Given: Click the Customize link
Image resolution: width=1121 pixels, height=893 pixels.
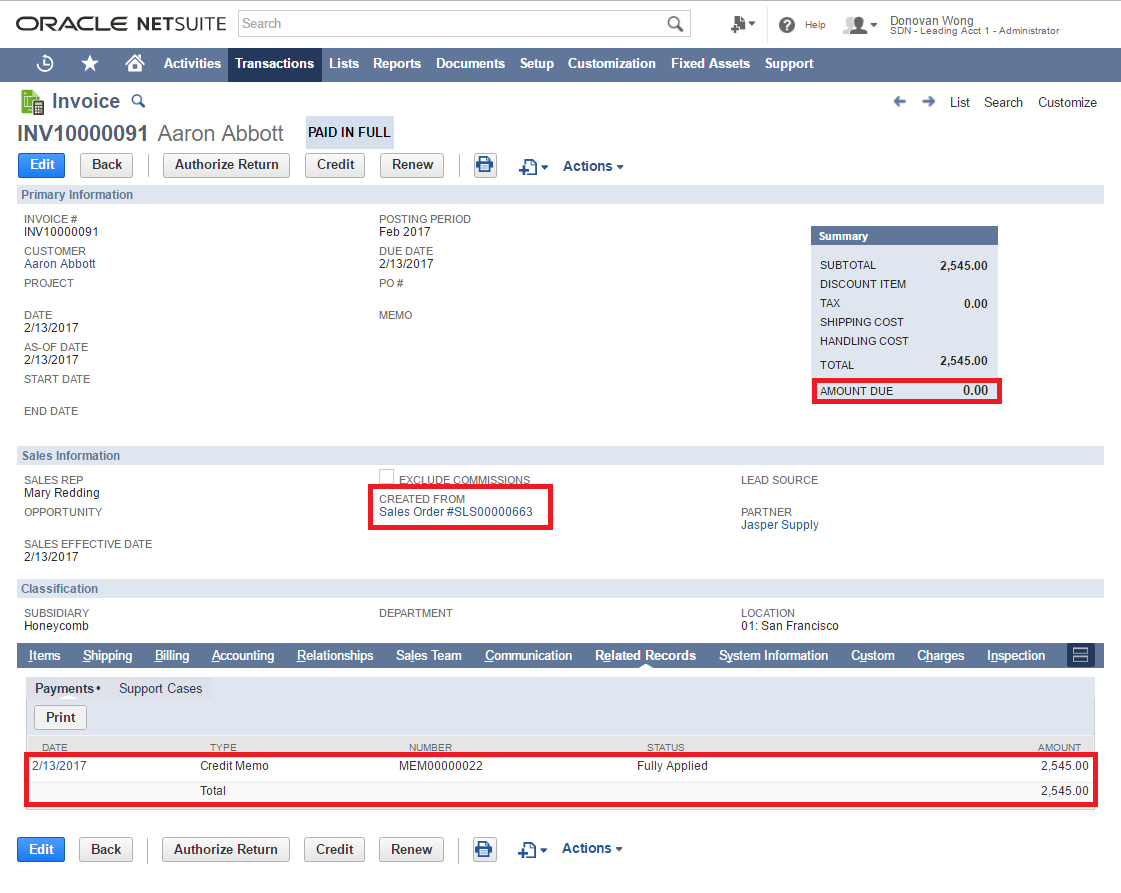Looking at the screenshot, I should (1067, 102).
